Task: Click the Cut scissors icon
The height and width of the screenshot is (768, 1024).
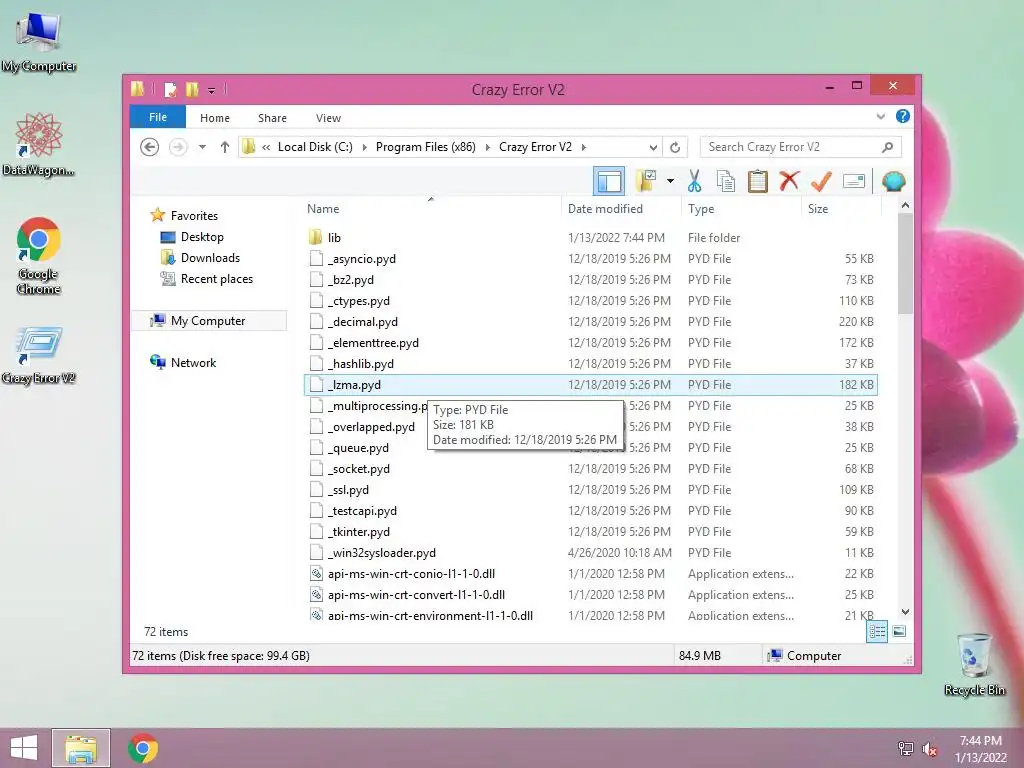Action: coord(694,181)
